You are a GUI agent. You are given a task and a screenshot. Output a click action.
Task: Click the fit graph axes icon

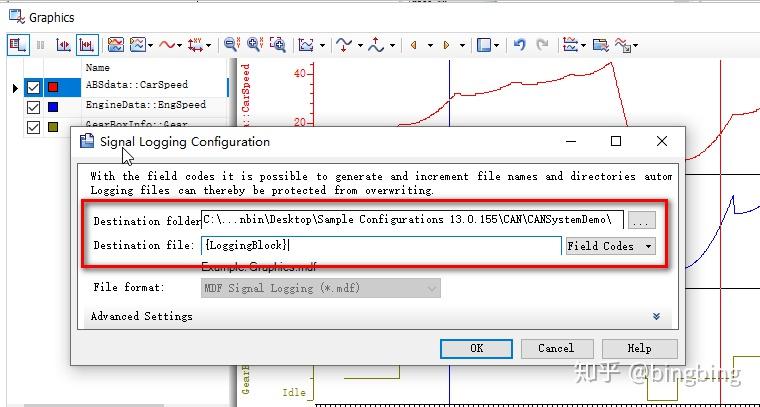tap(306, 45)
